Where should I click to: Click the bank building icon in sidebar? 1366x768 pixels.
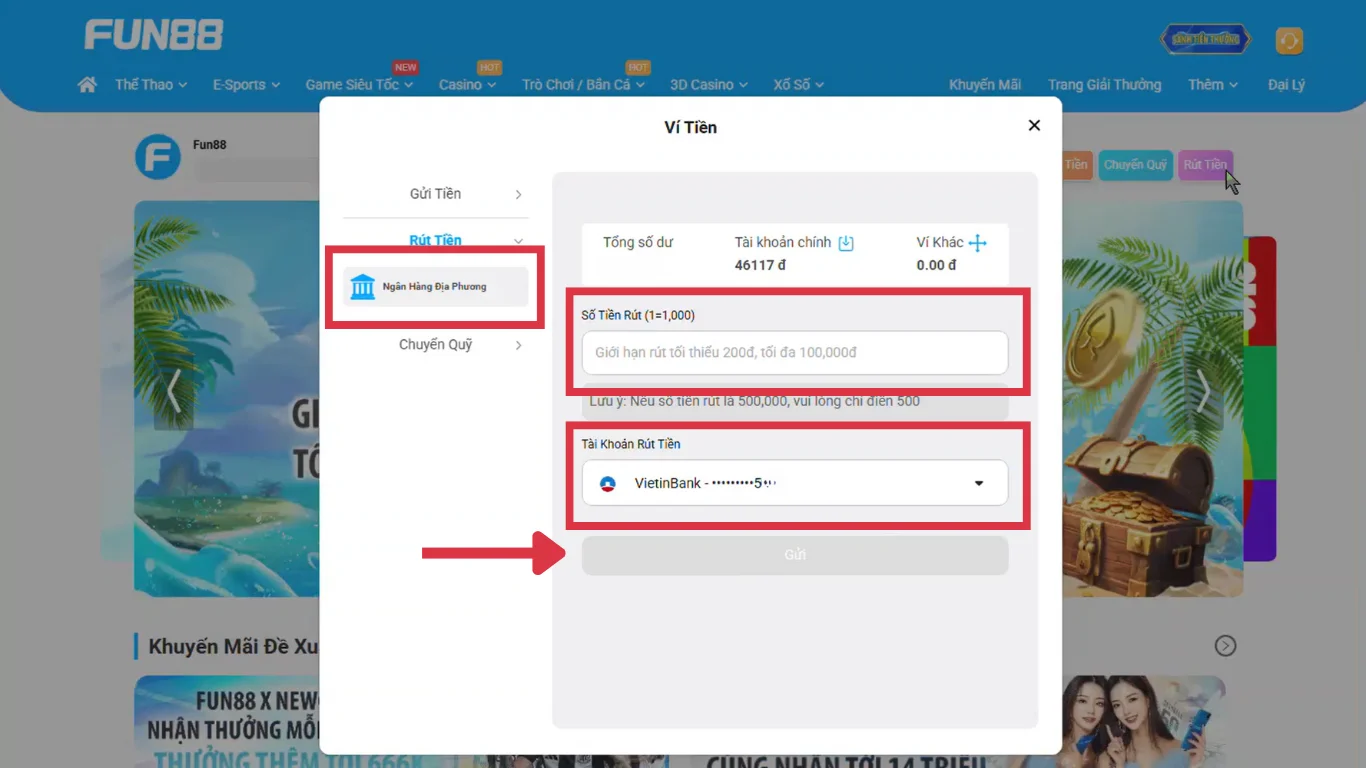362,287
